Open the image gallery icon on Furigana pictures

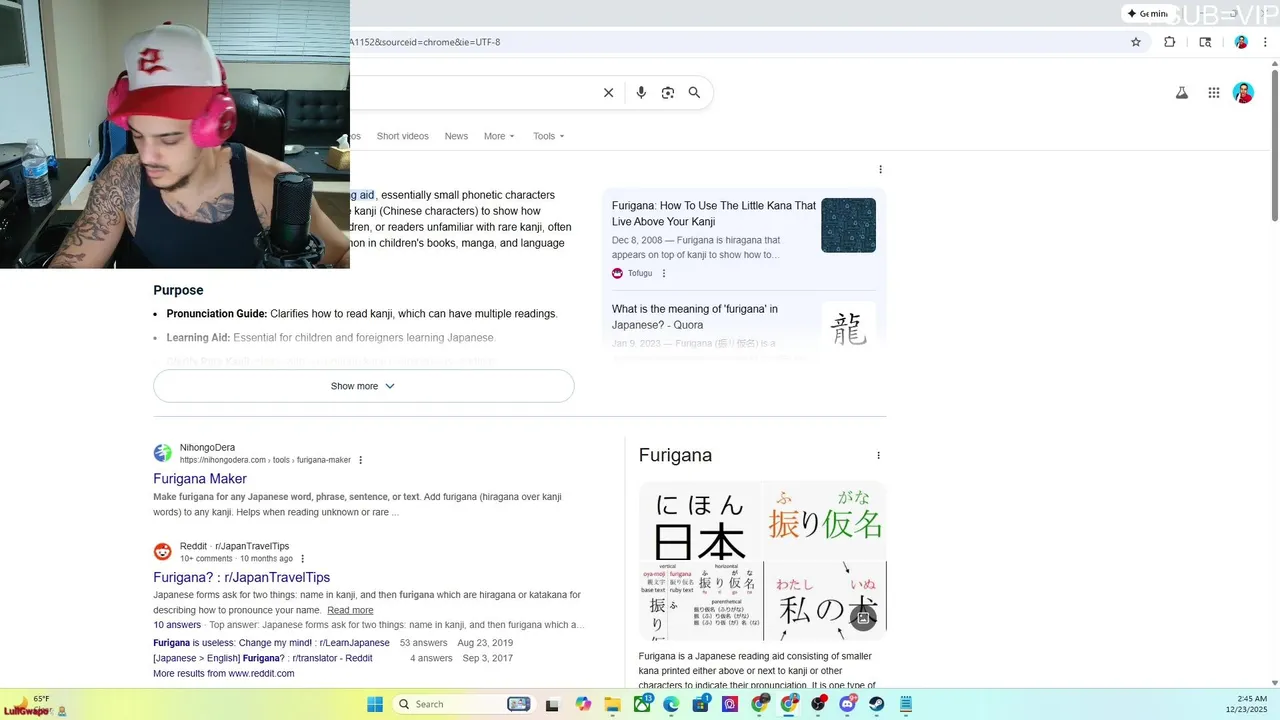864,618
